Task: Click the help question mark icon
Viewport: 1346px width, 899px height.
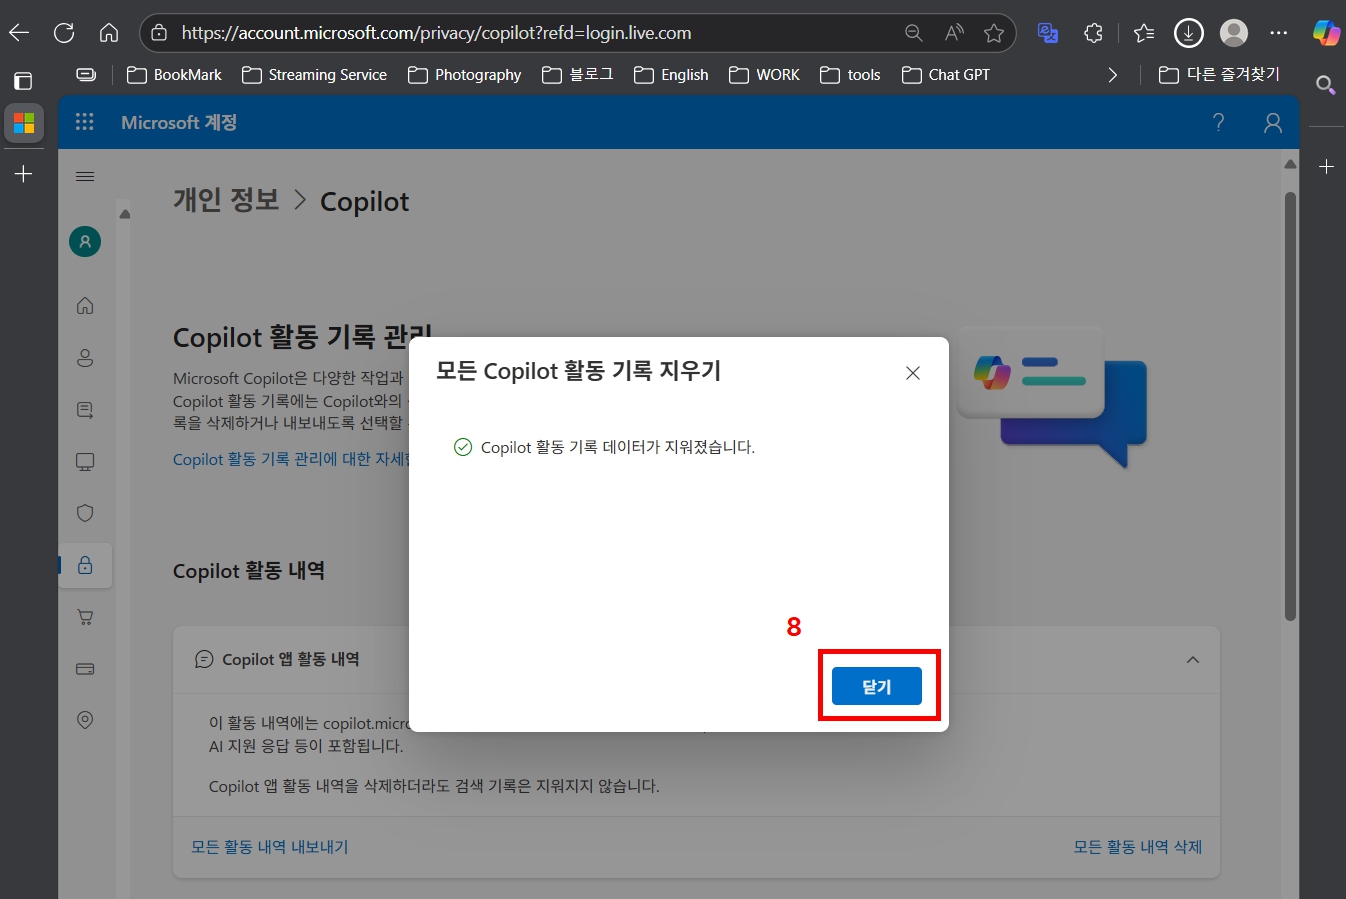Action: coord(1218,122)
